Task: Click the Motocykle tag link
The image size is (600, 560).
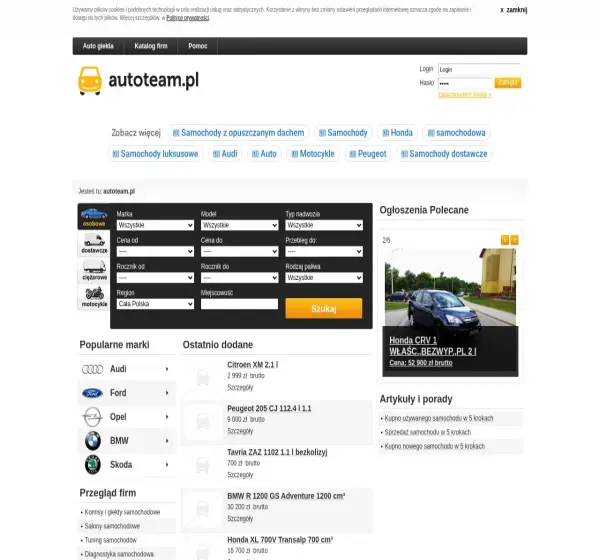Action: (x=313, y=154)
